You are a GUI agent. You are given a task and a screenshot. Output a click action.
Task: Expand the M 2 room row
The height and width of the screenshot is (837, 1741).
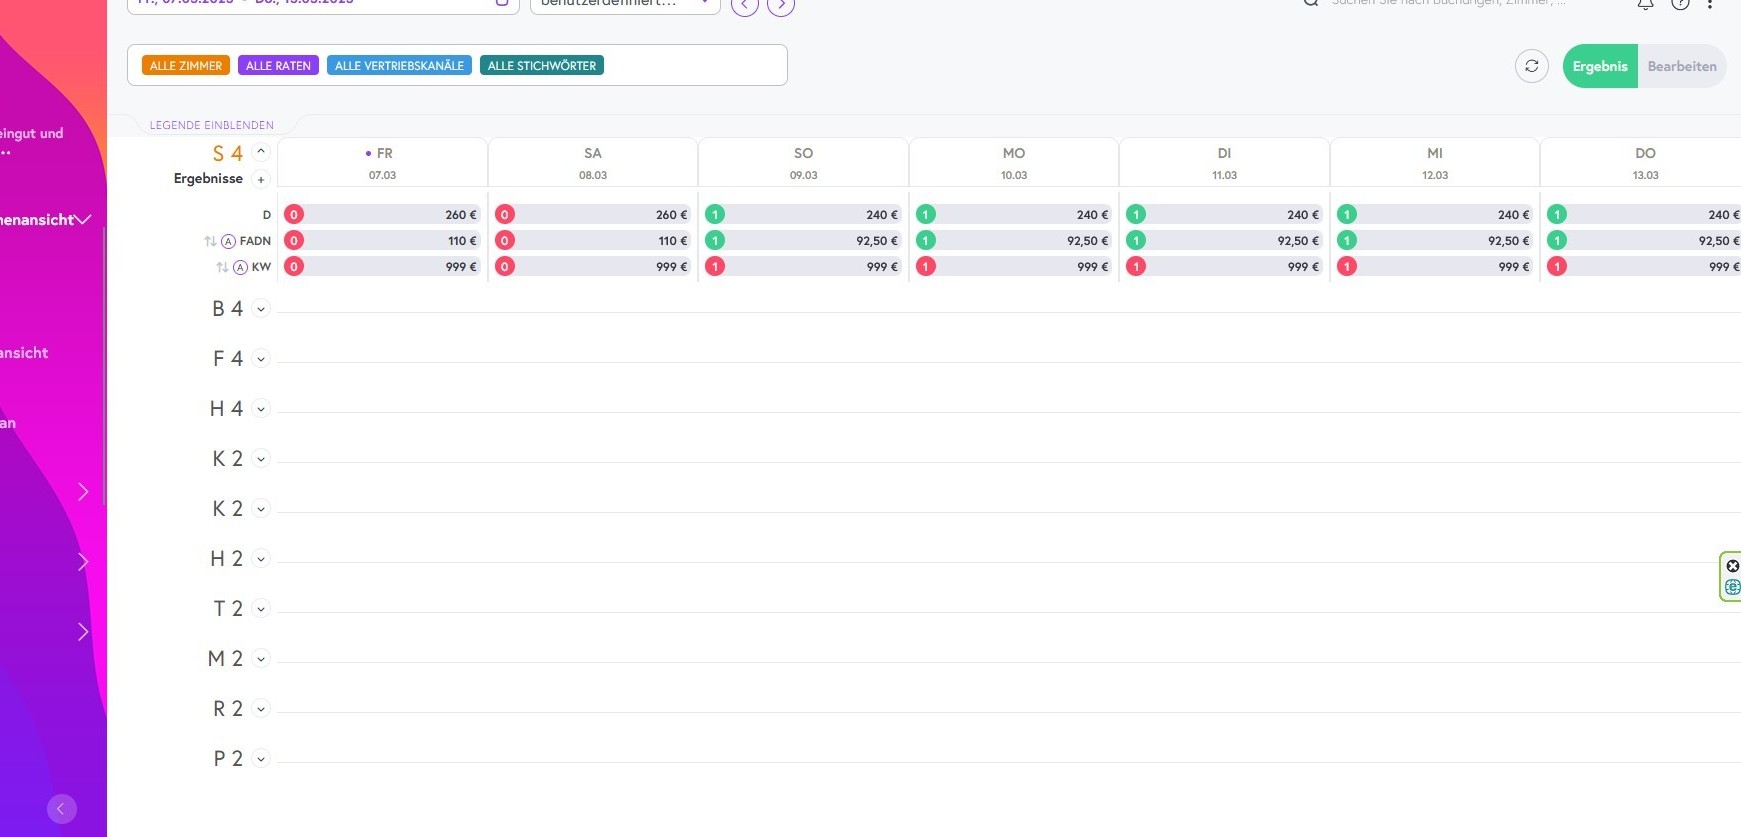(x=261, y=659)
